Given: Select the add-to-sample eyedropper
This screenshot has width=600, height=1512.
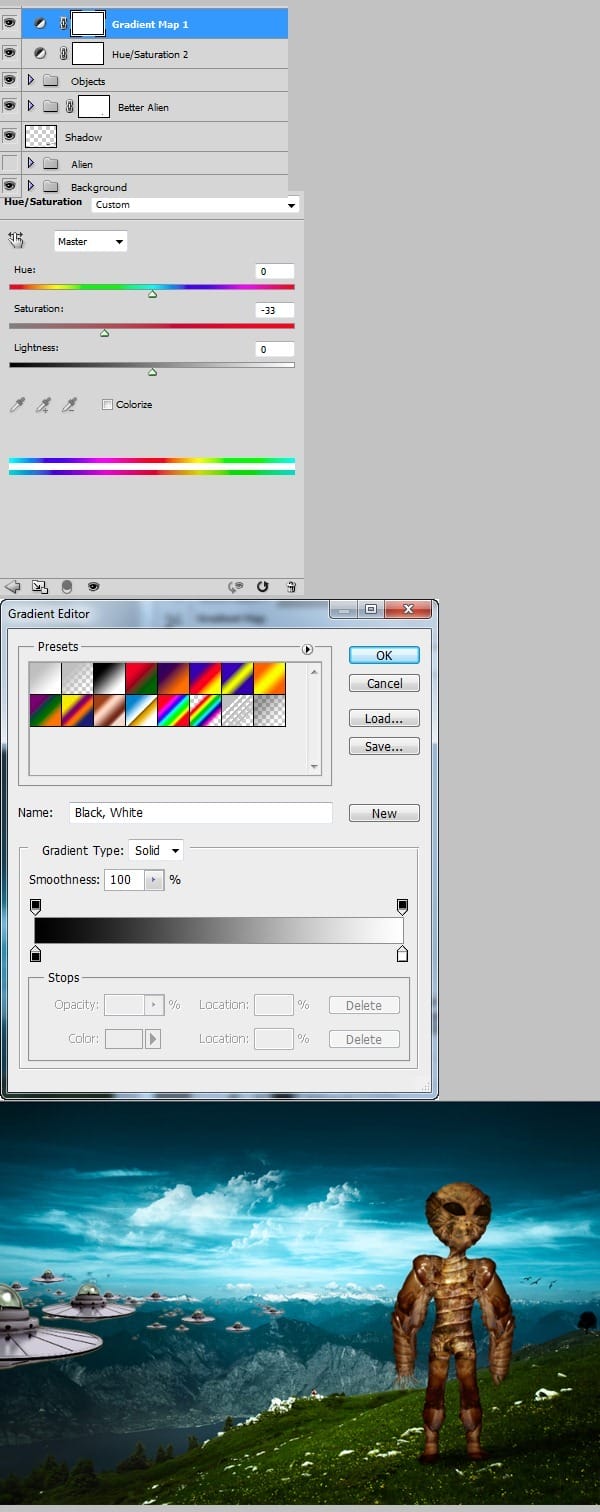Looking at the screenshot, I should (43, 404).
